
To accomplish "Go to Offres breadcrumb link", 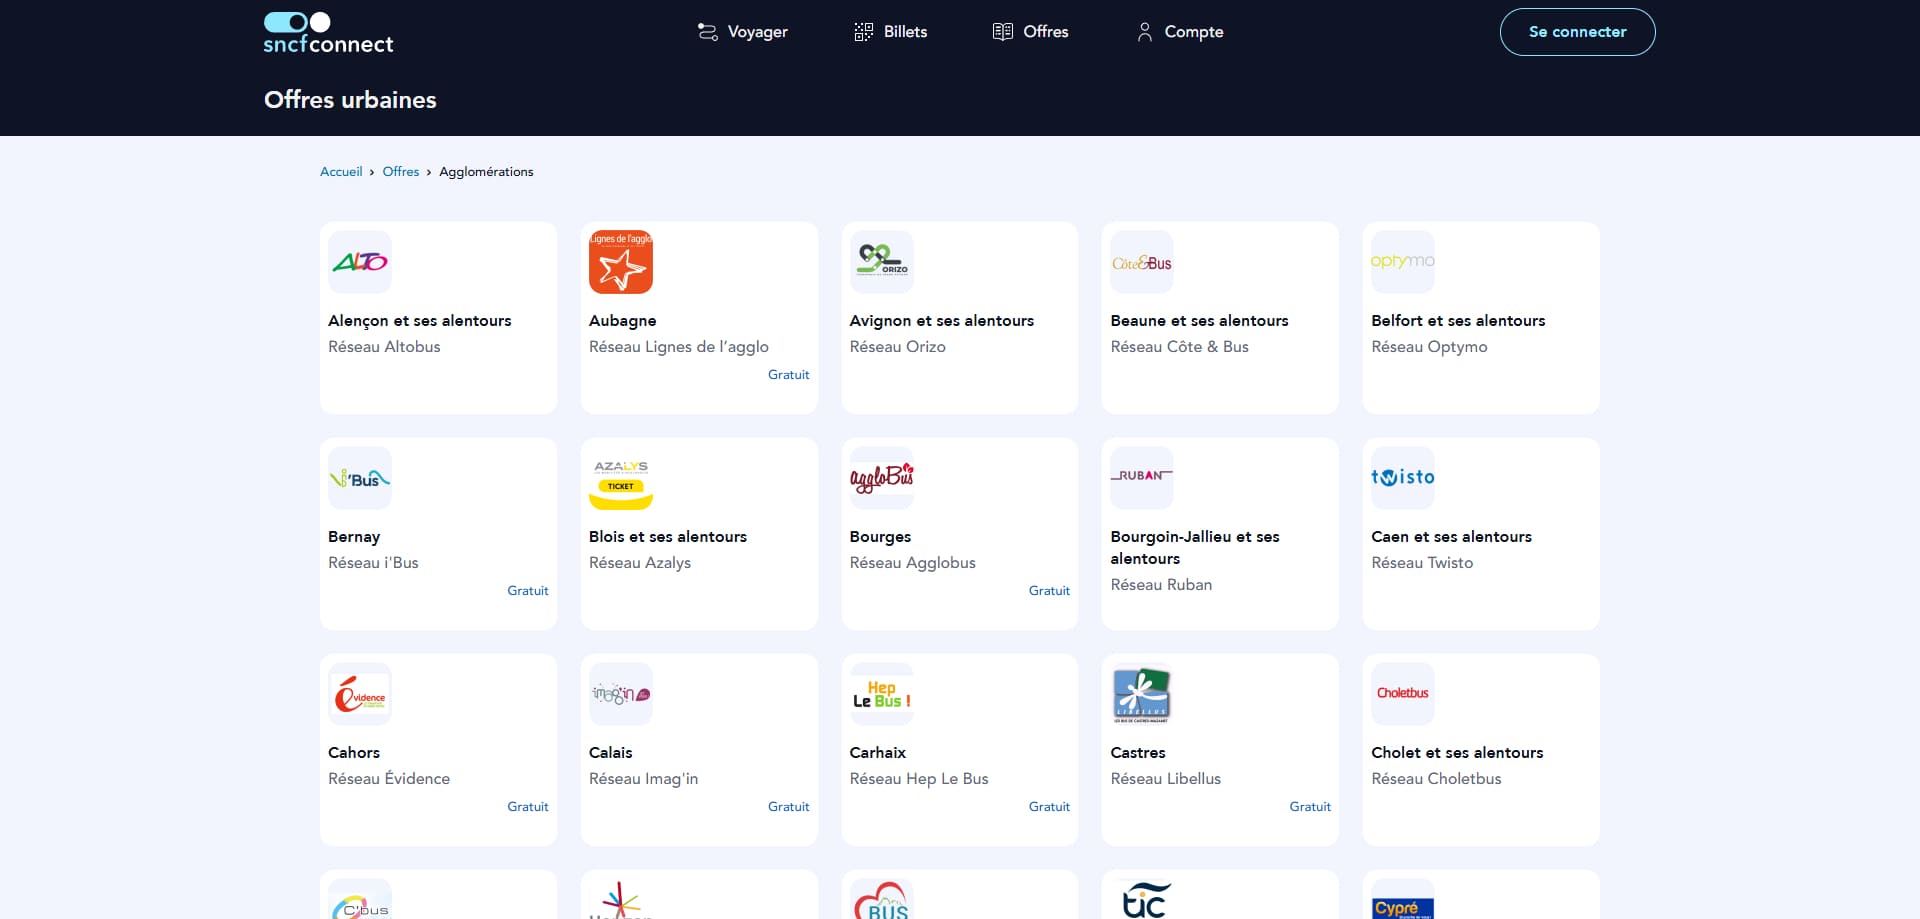I will 401,172.
